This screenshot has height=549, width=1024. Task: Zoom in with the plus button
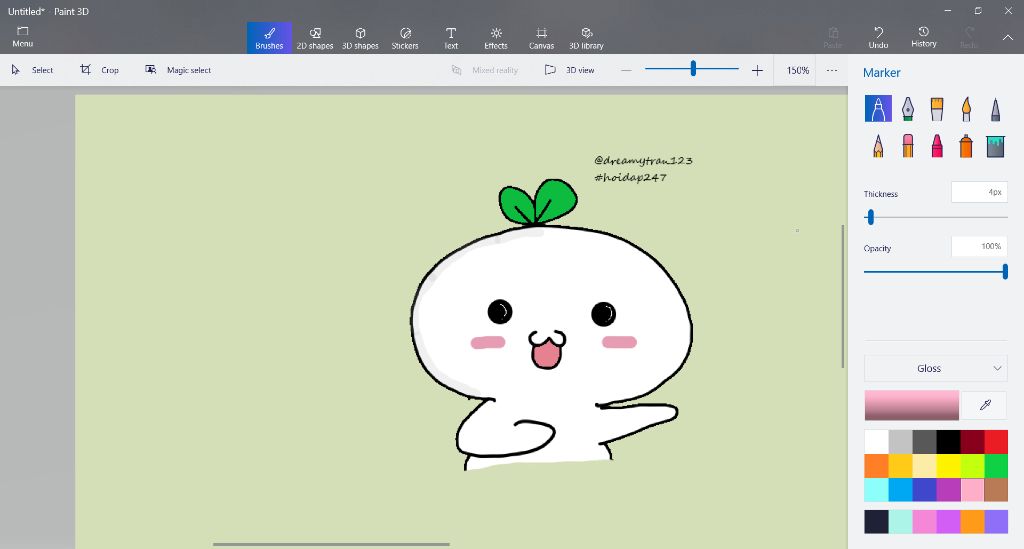(757, 70)
